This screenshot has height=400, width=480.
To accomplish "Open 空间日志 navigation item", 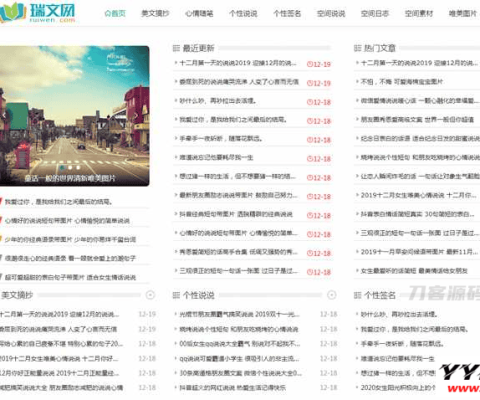I will pyautogui.click(x=375, y=13).
